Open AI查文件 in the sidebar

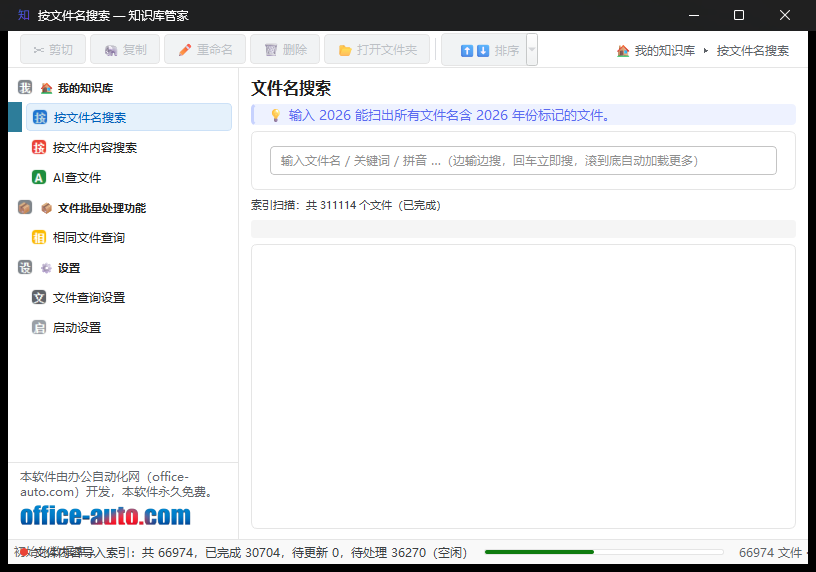click(x=77, y=177)
